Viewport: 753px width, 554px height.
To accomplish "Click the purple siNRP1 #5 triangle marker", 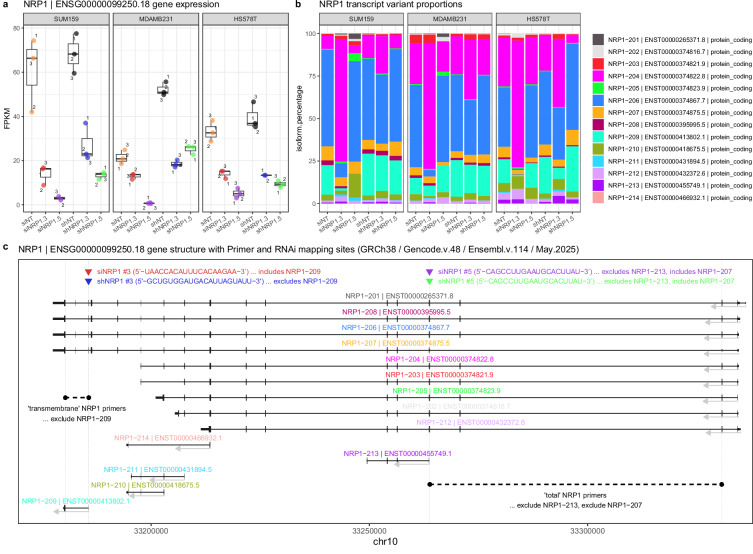I will 429,272.
